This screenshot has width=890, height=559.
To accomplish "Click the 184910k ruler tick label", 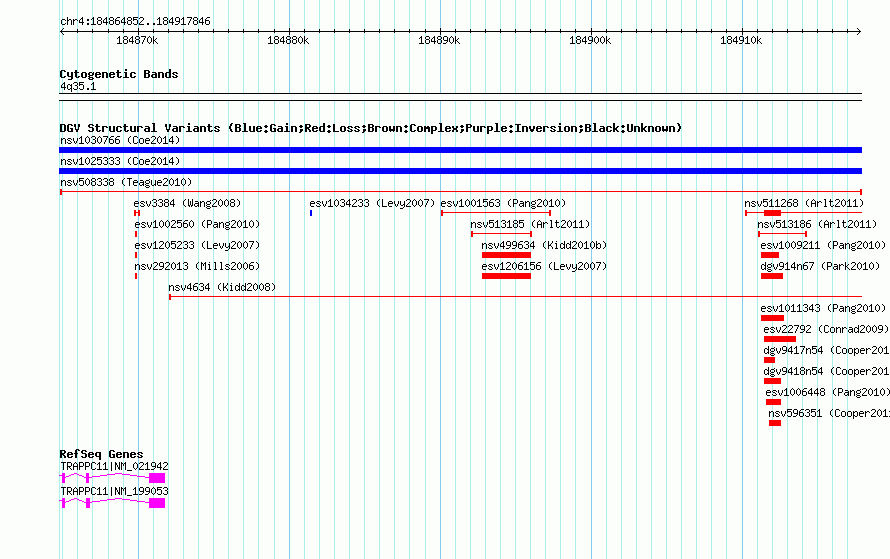I will click(741, 40).
